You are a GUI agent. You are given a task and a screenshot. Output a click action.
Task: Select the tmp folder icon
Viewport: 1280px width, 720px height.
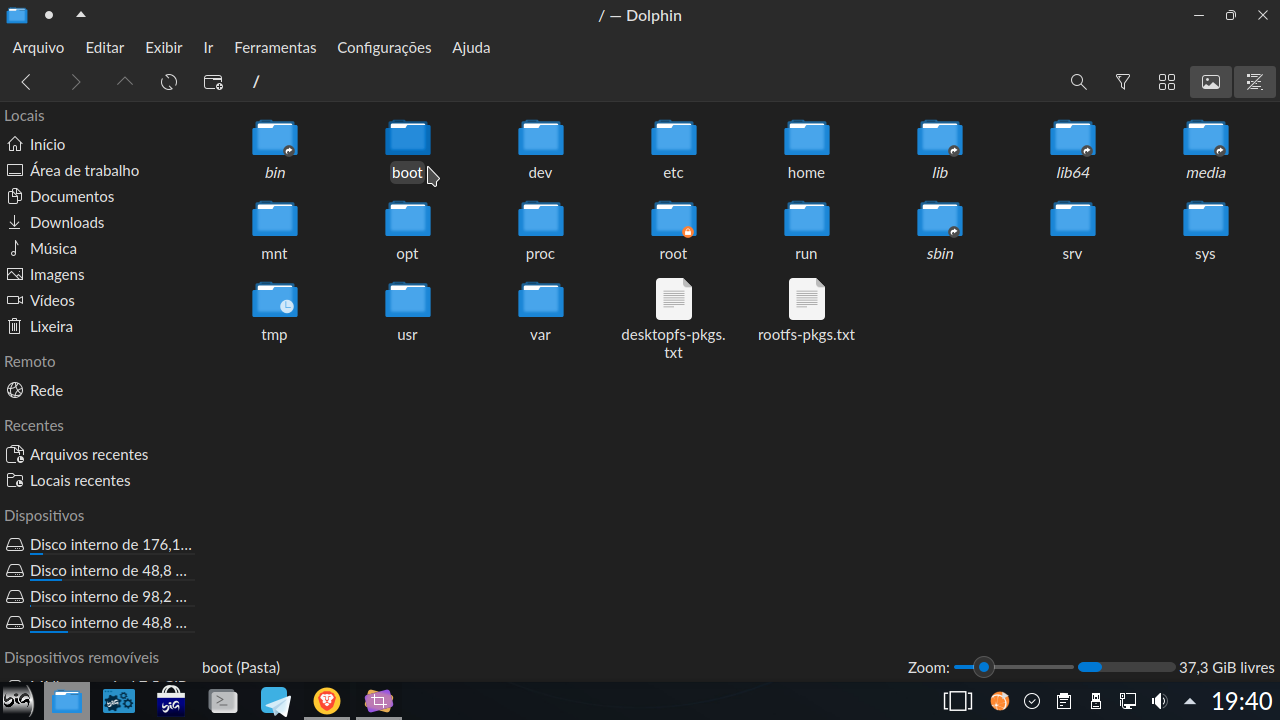click(x=275, y=300)
